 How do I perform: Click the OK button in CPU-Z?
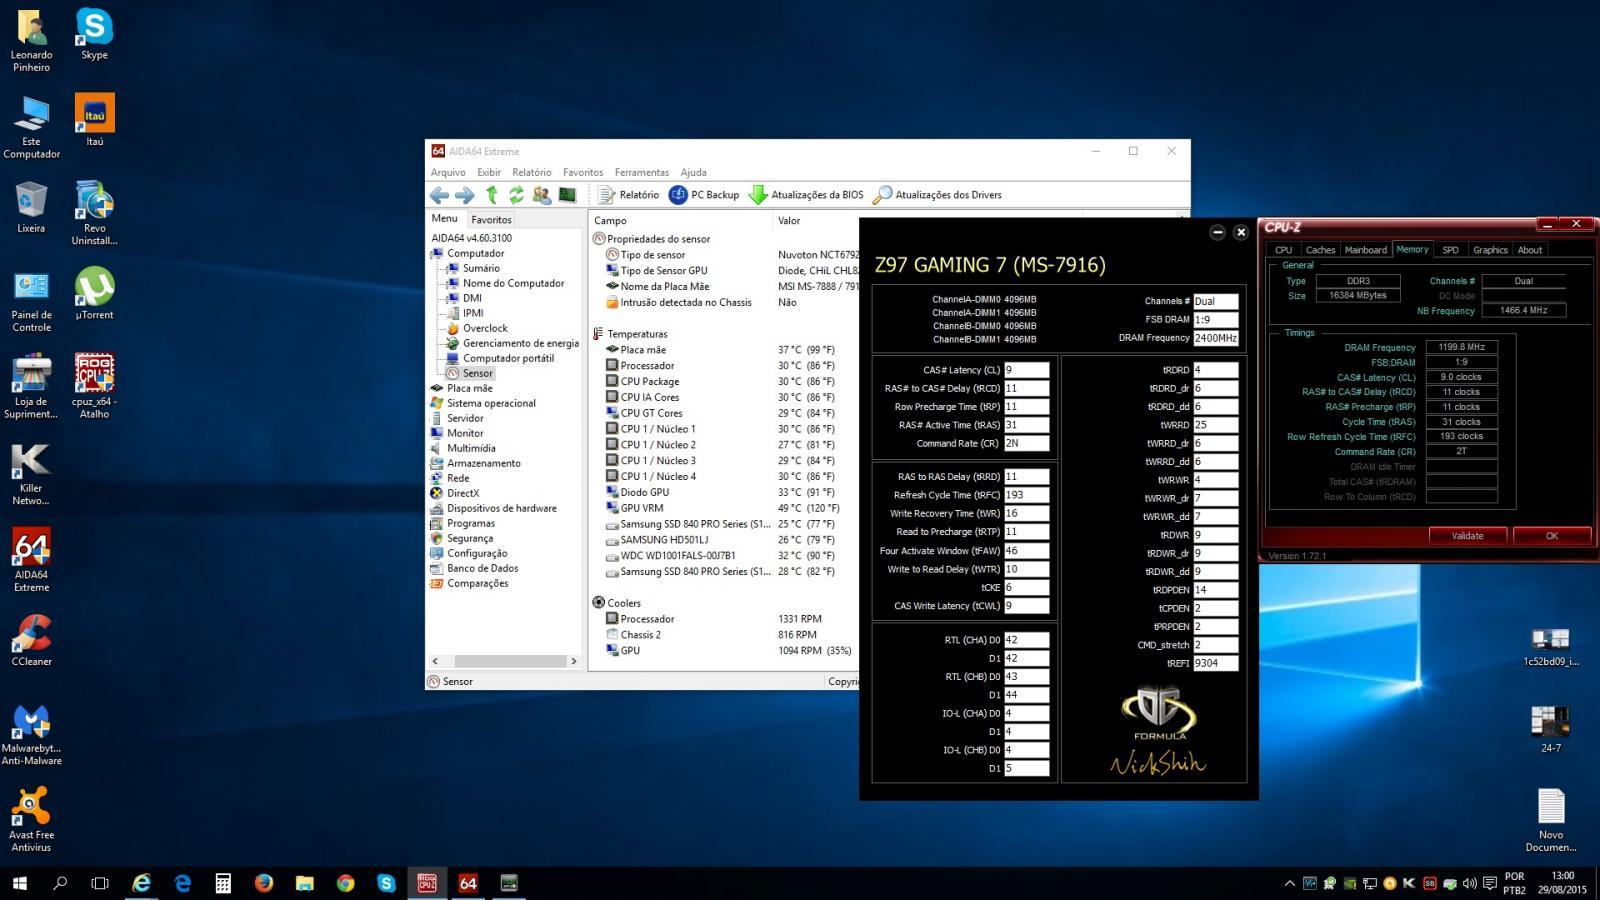pyautogui.click(x=1552, y=536)
